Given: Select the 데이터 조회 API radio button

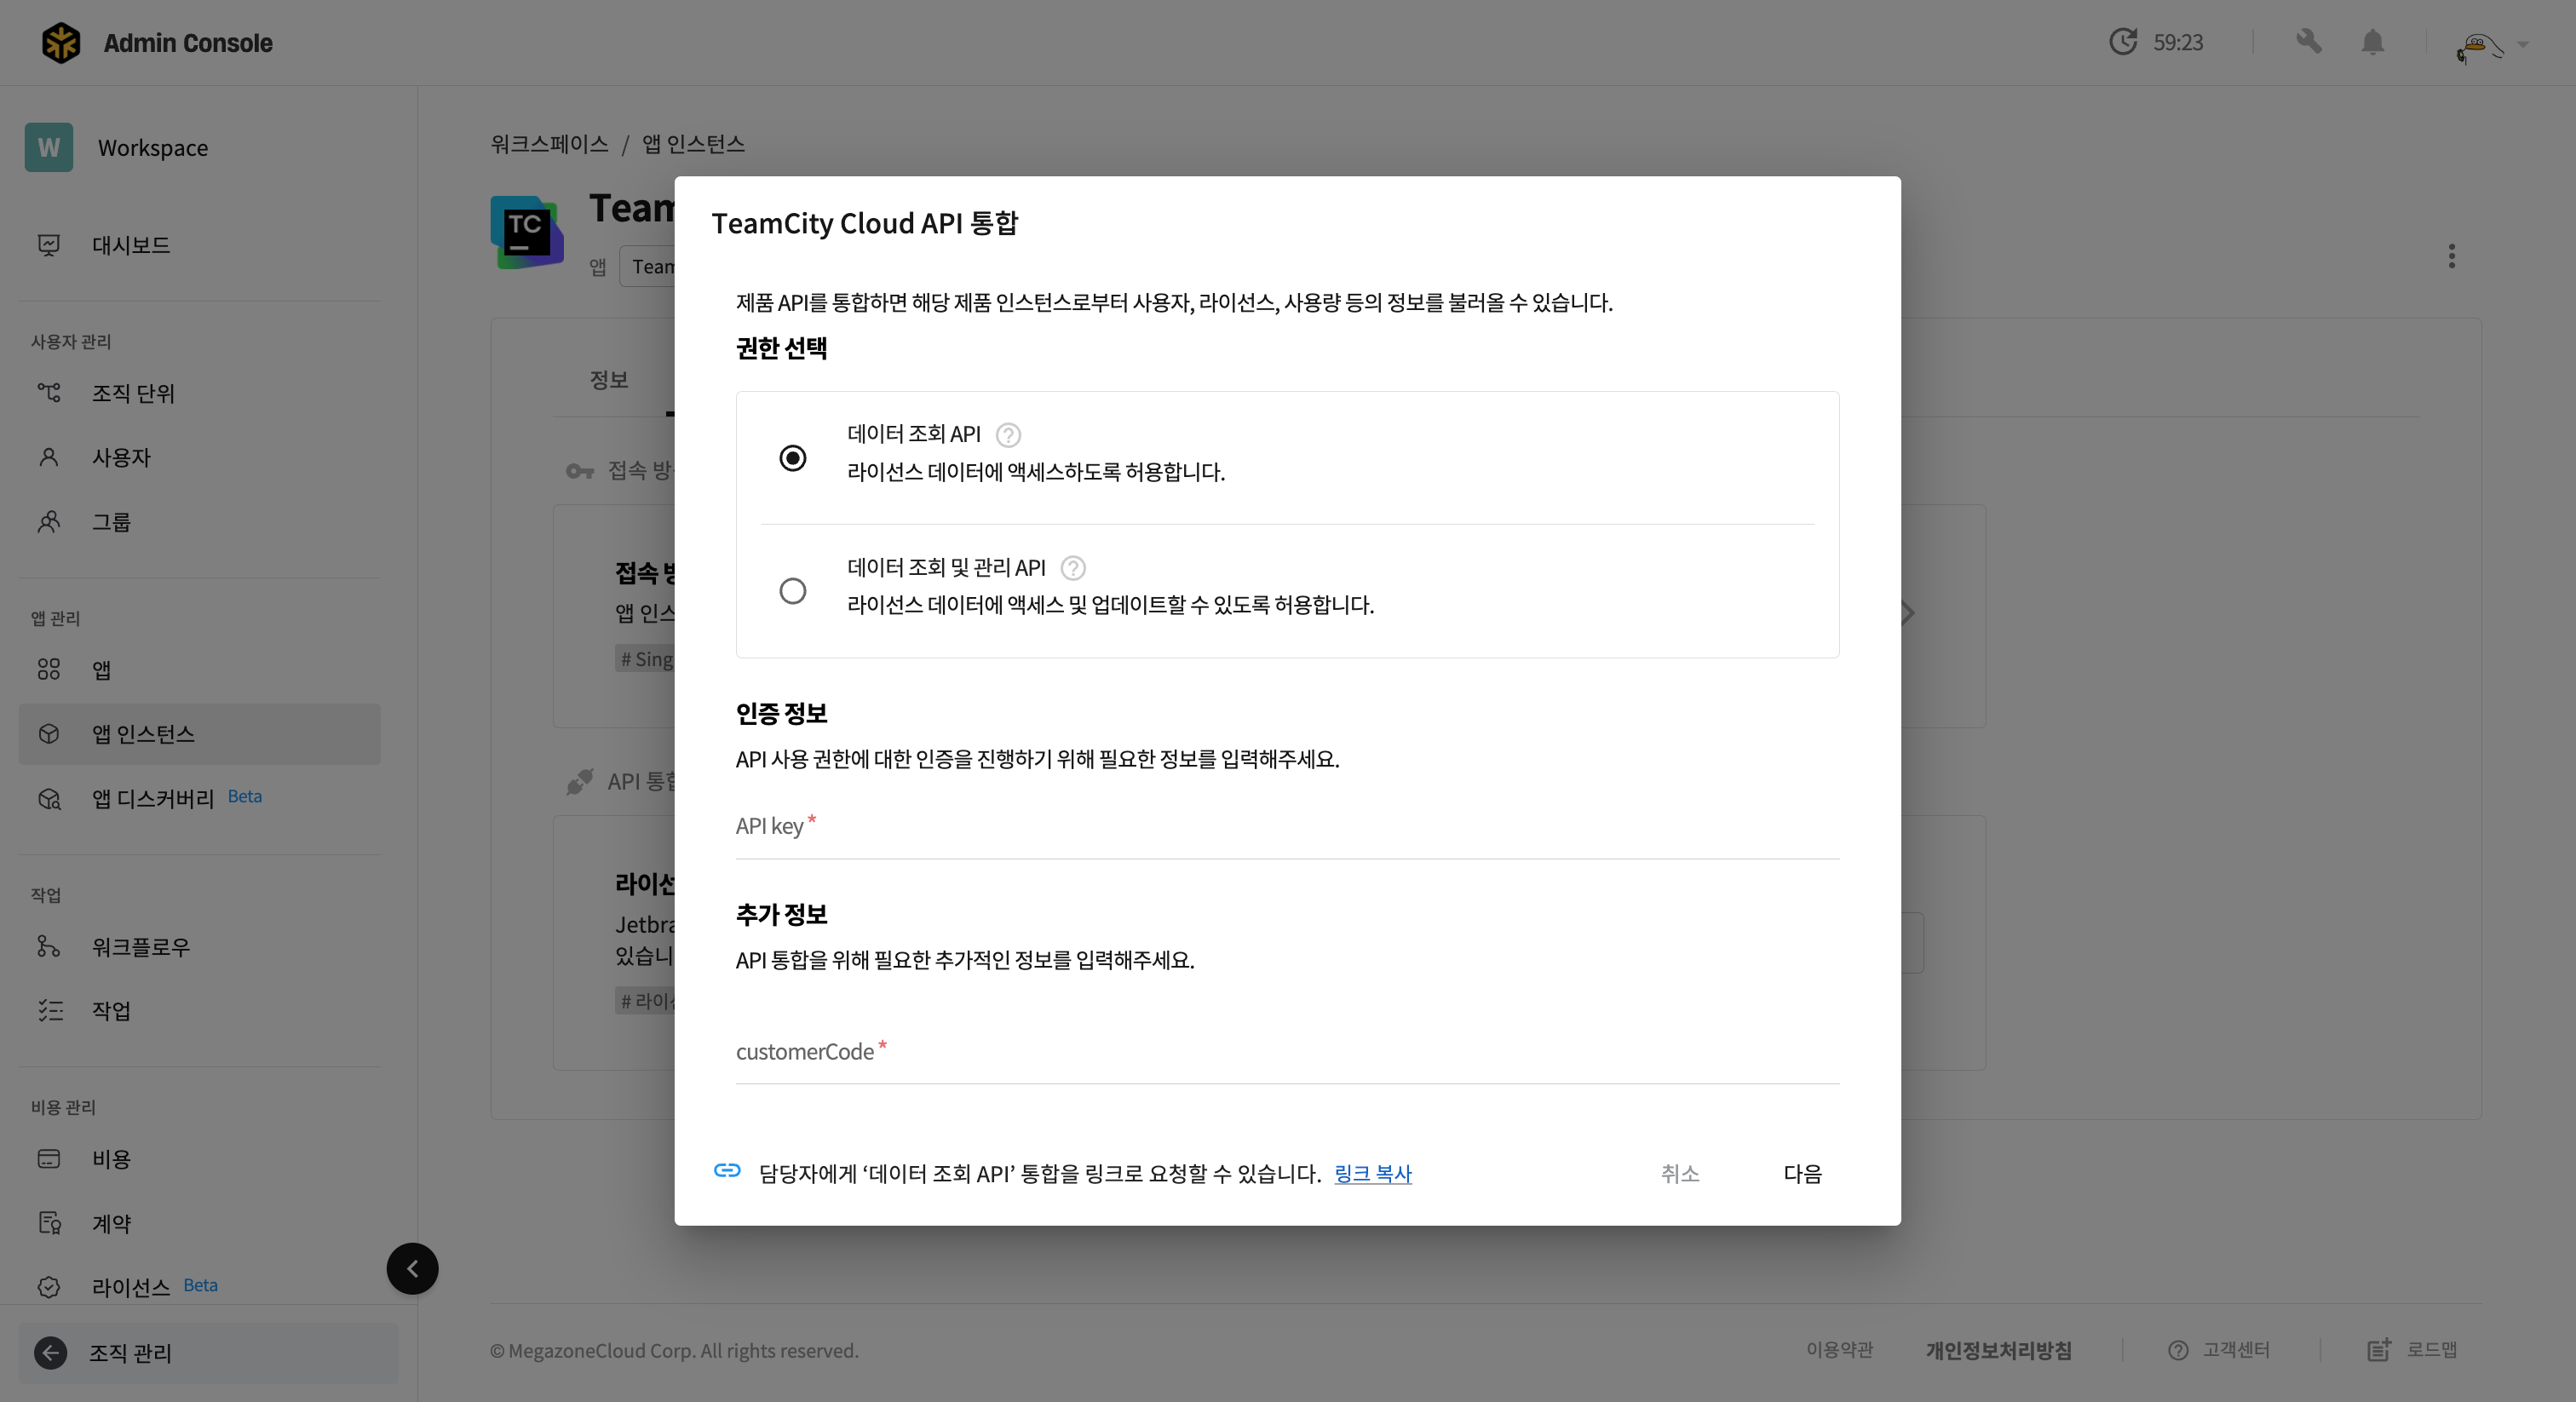Looking at the screenshot, I should tap(792, 458).
